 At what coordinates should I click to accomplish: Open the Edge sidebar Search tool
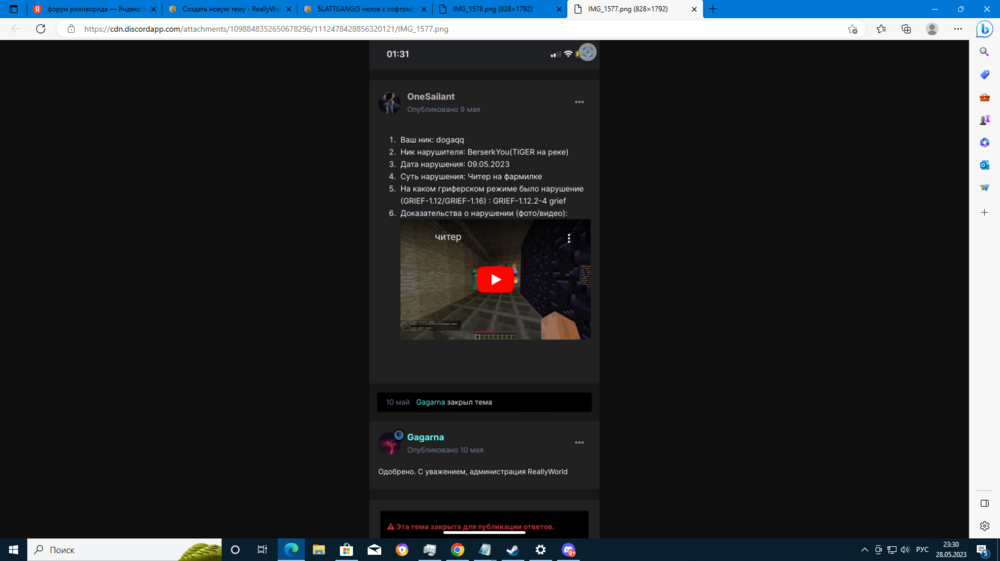click(x=984, y=52)
